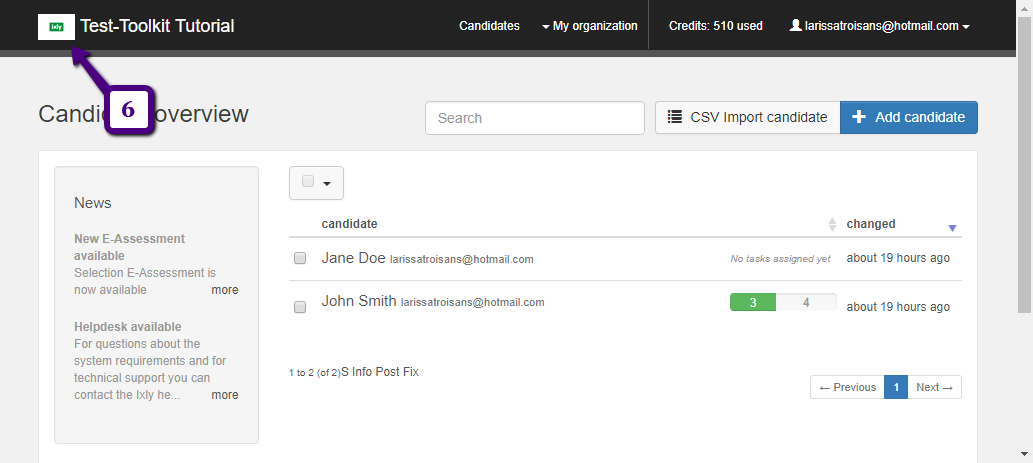
Task: Expand the My organization menu
Action: coord(590,26)
